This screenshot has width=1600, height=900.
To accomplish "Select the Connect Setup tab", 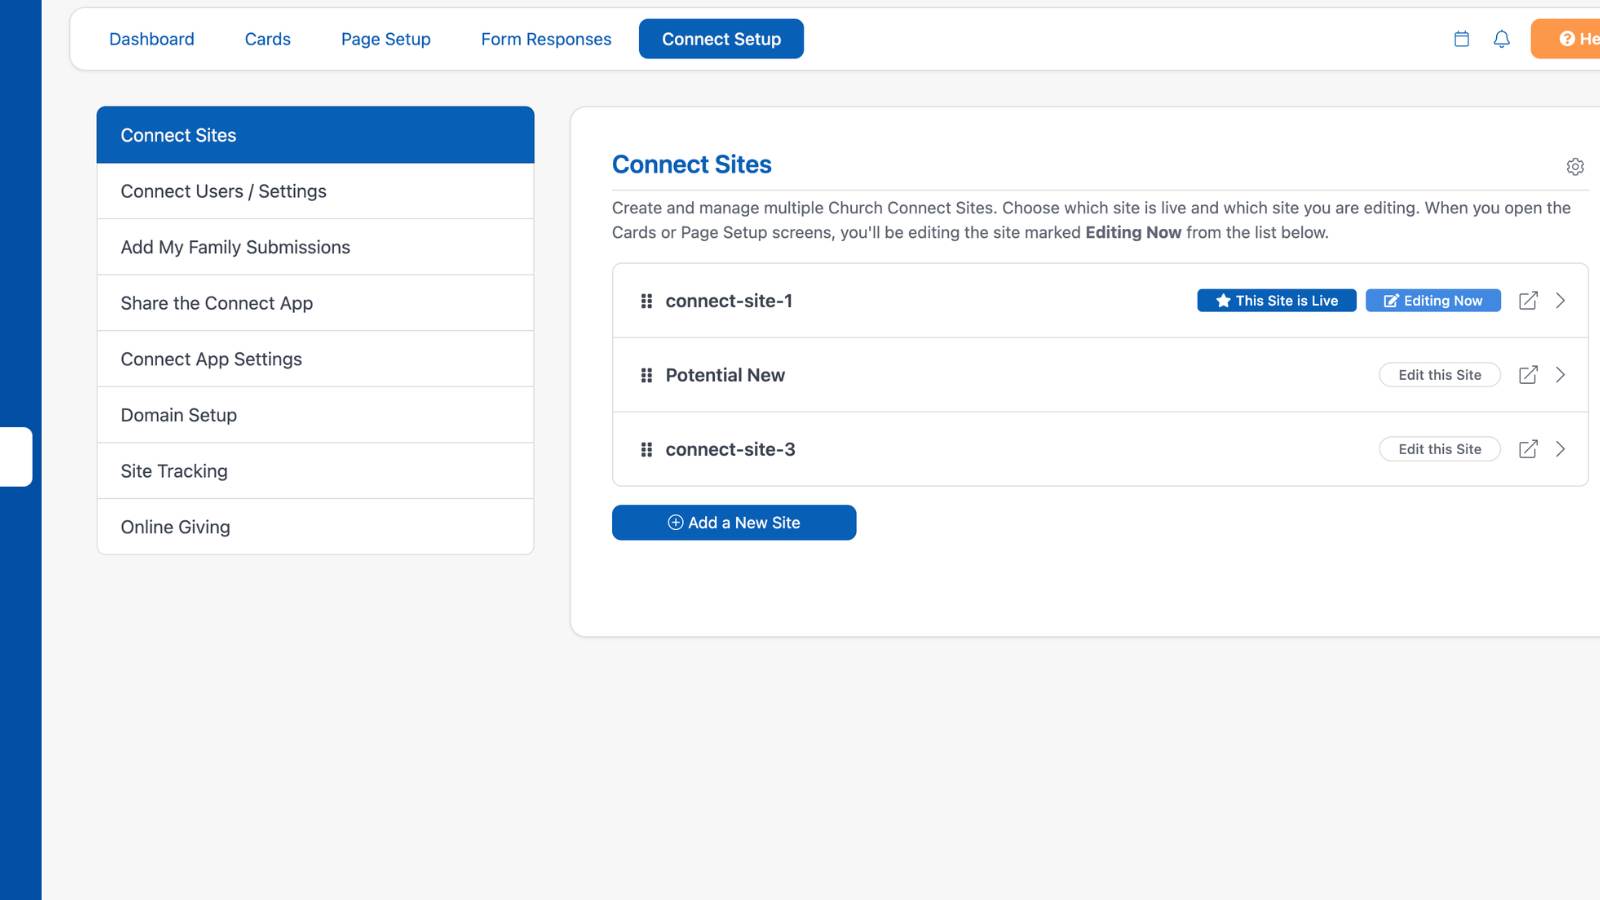I will click(721, 39).
